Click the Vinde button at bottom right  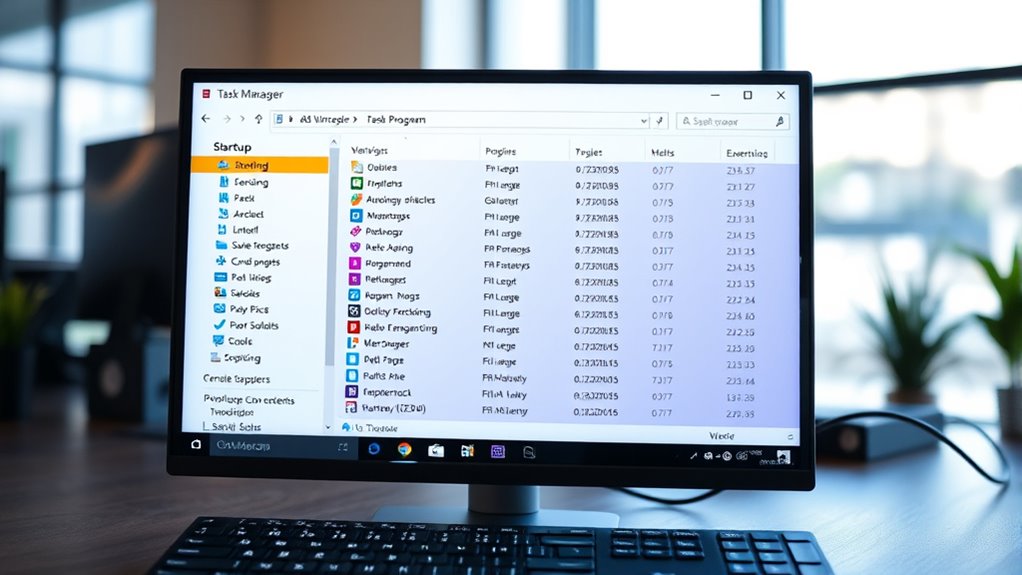point(721,436)
